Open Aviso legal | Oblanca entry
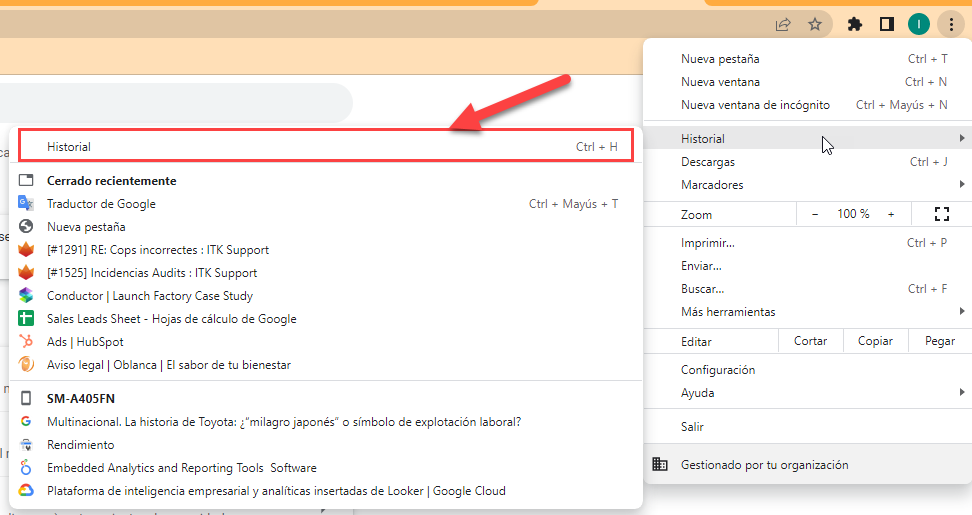Screen dimensions: 972x515 point(326,364)
